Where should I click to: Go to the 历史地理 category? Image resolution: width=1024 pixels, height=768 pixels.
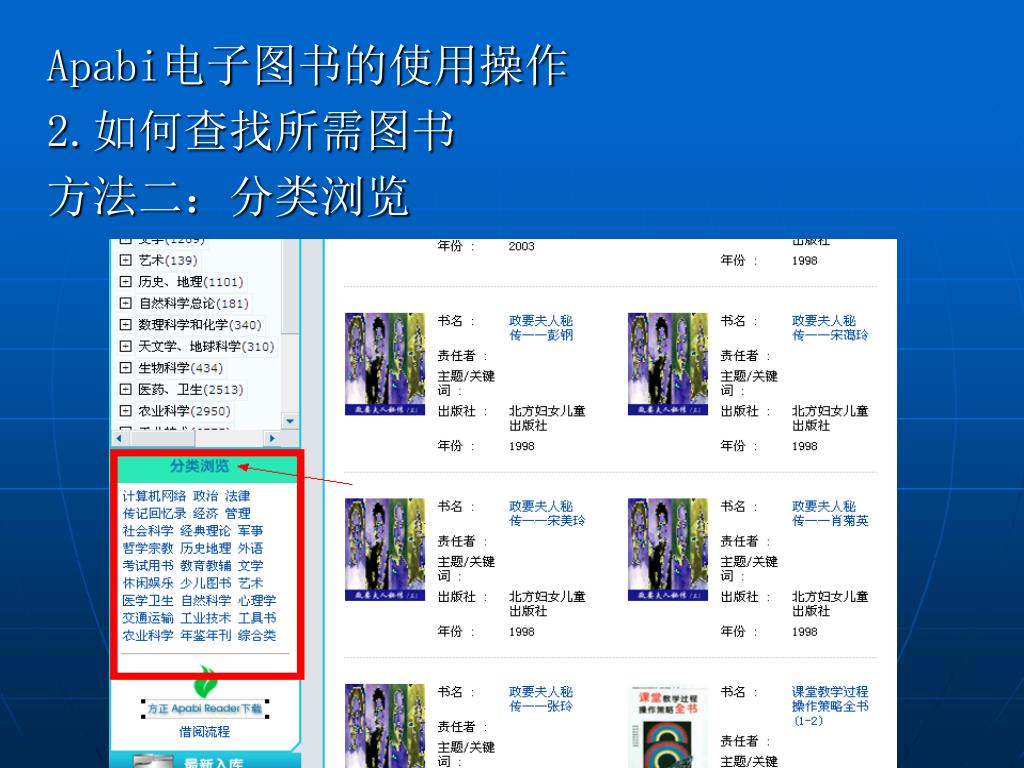click(206, 549)
